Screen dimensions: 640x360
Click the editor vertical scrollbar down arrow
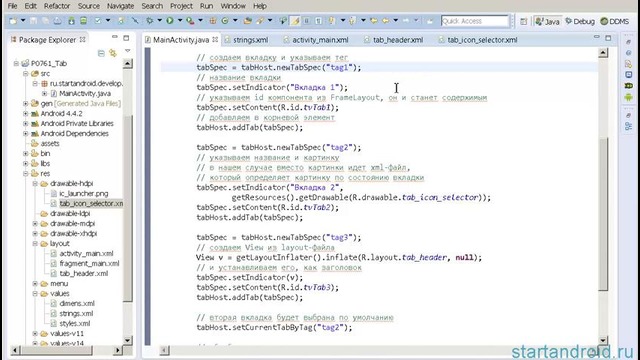pos(603,340)
